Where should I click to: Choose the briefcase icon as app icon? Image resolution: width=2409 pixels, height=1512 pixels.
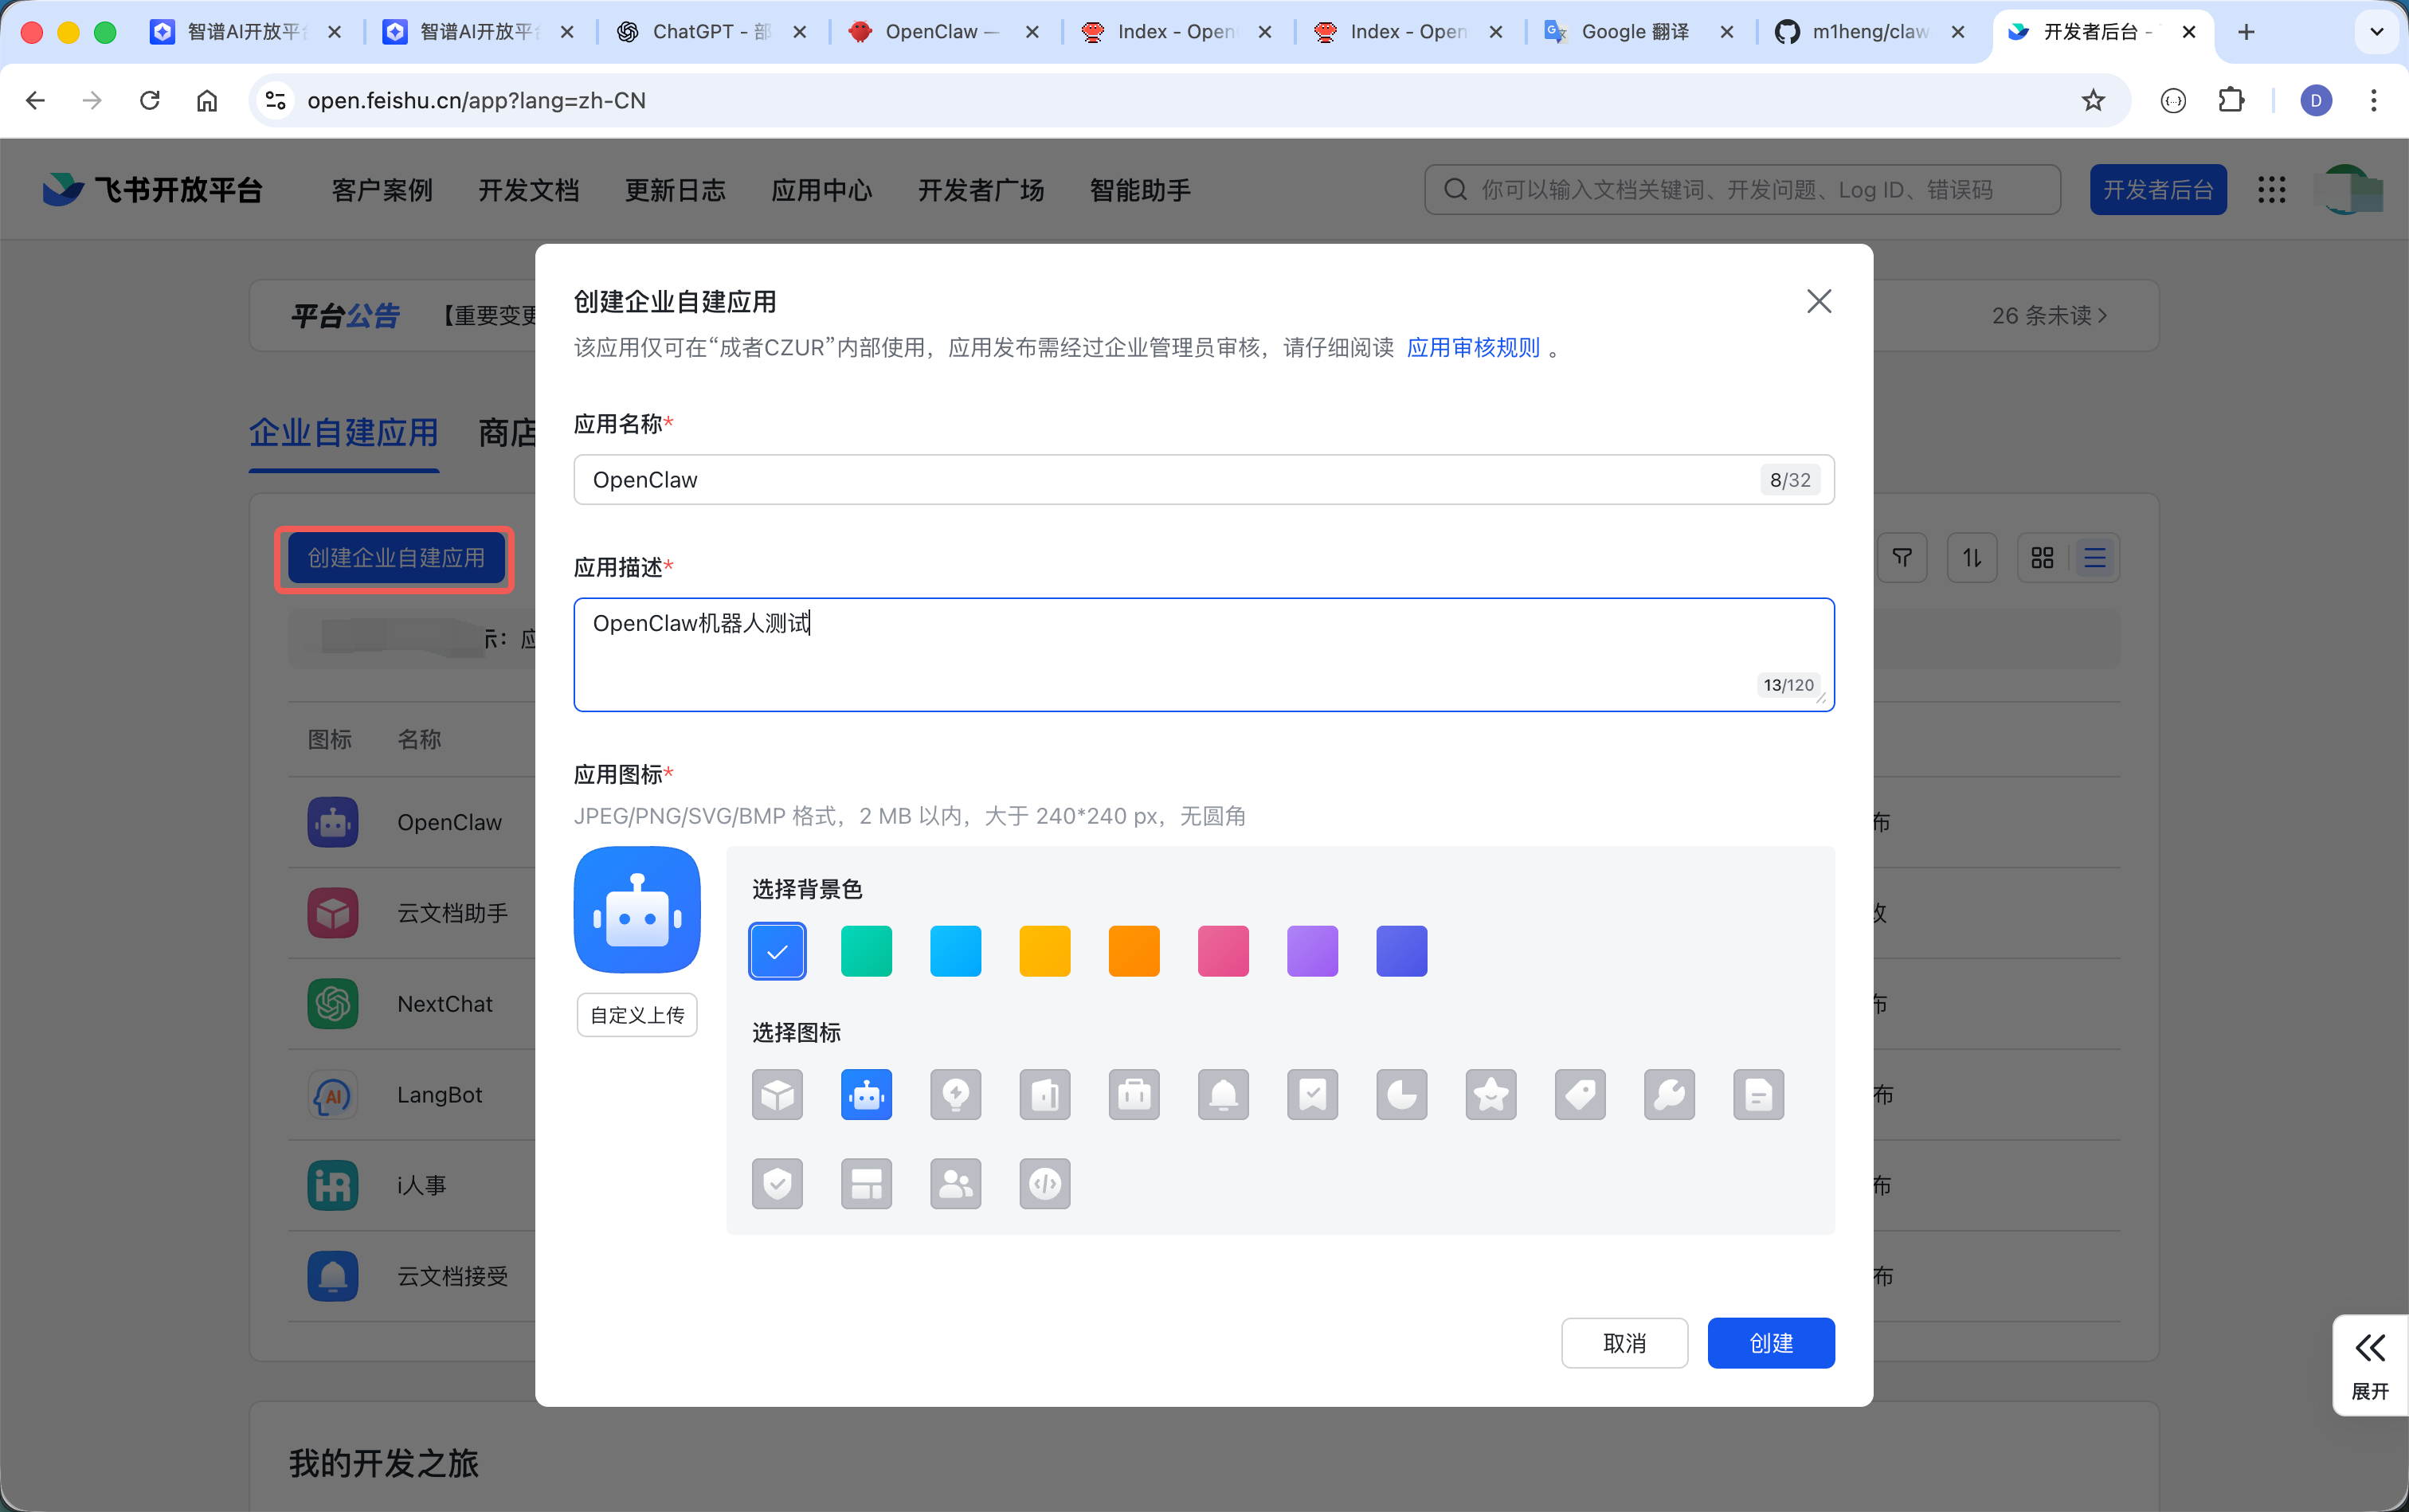pyautogui.click(x=1133, y=1094)
